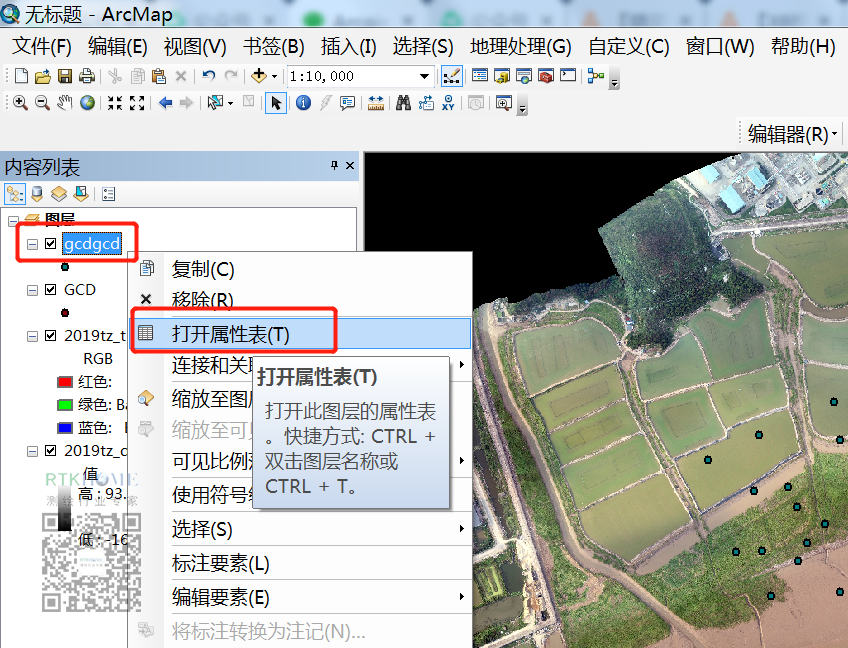Click 标注要素(L) in the context menu
The height and width of the screenshot is (648, 848).
coord(221,564)
